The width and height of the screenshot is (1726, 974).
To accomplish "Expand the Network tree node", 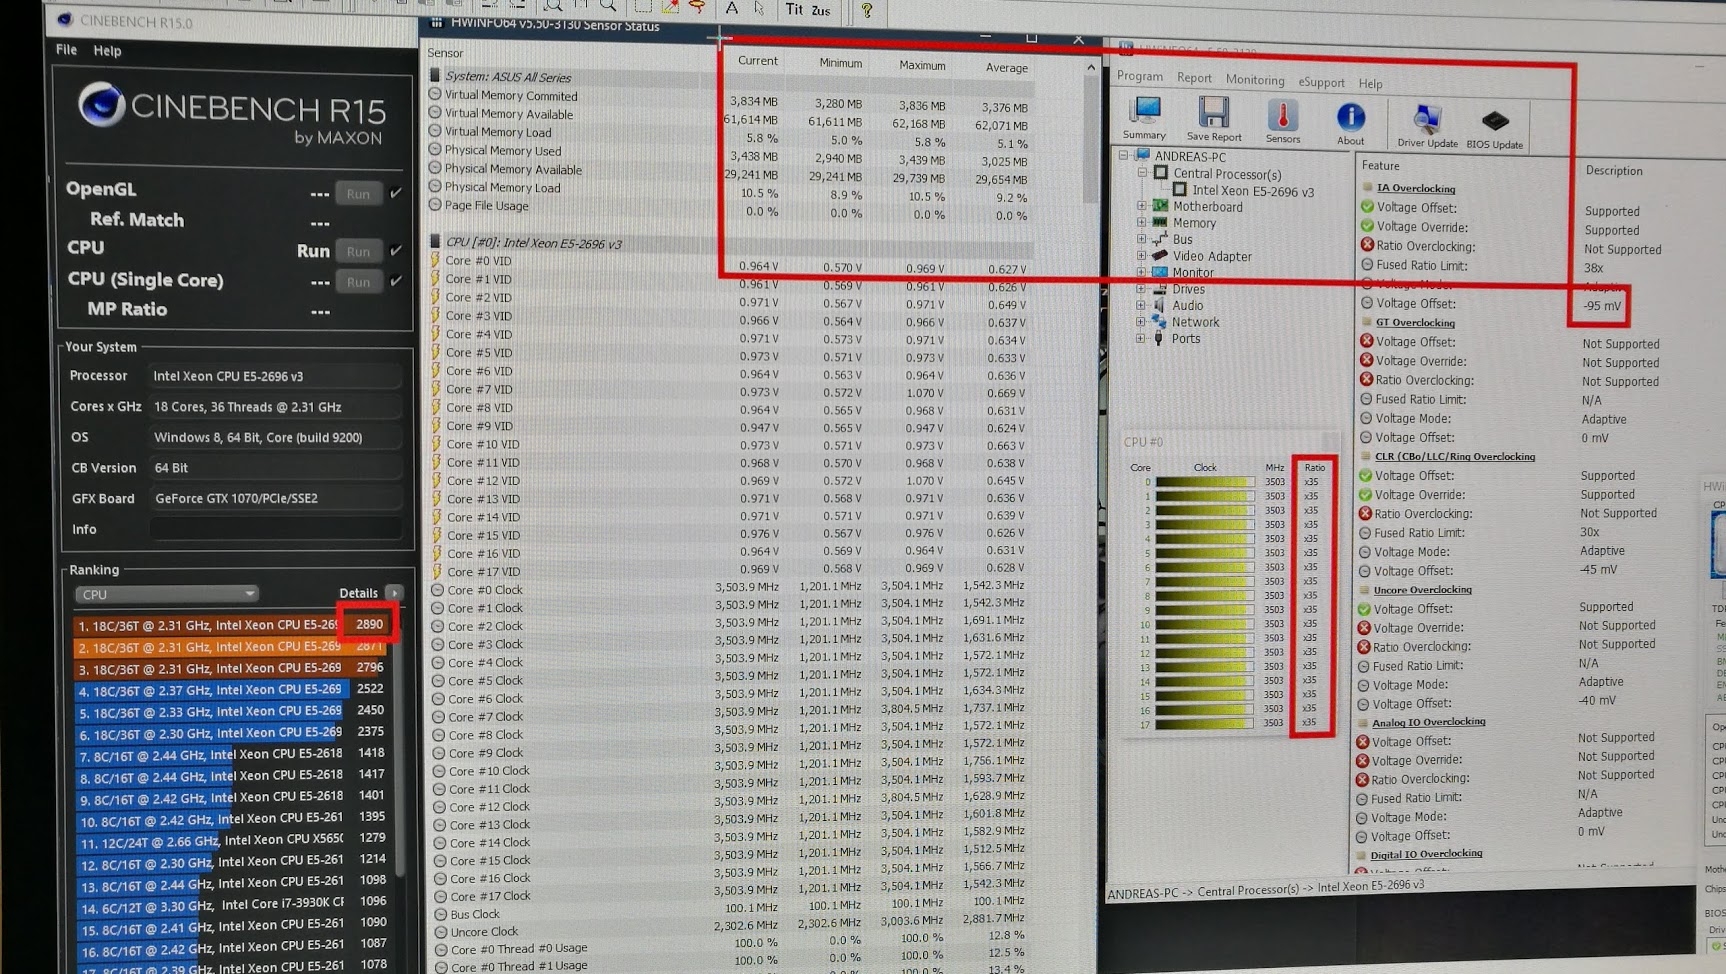I will (1141, 322).
